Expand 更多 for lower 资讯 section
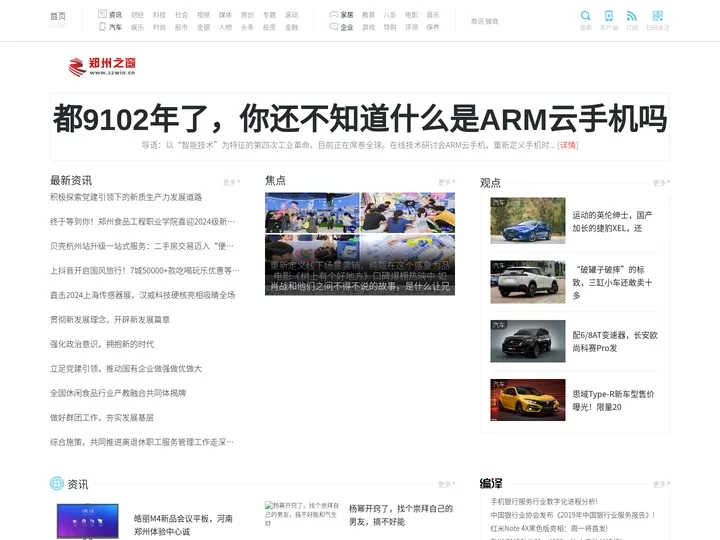 point(446,484)
